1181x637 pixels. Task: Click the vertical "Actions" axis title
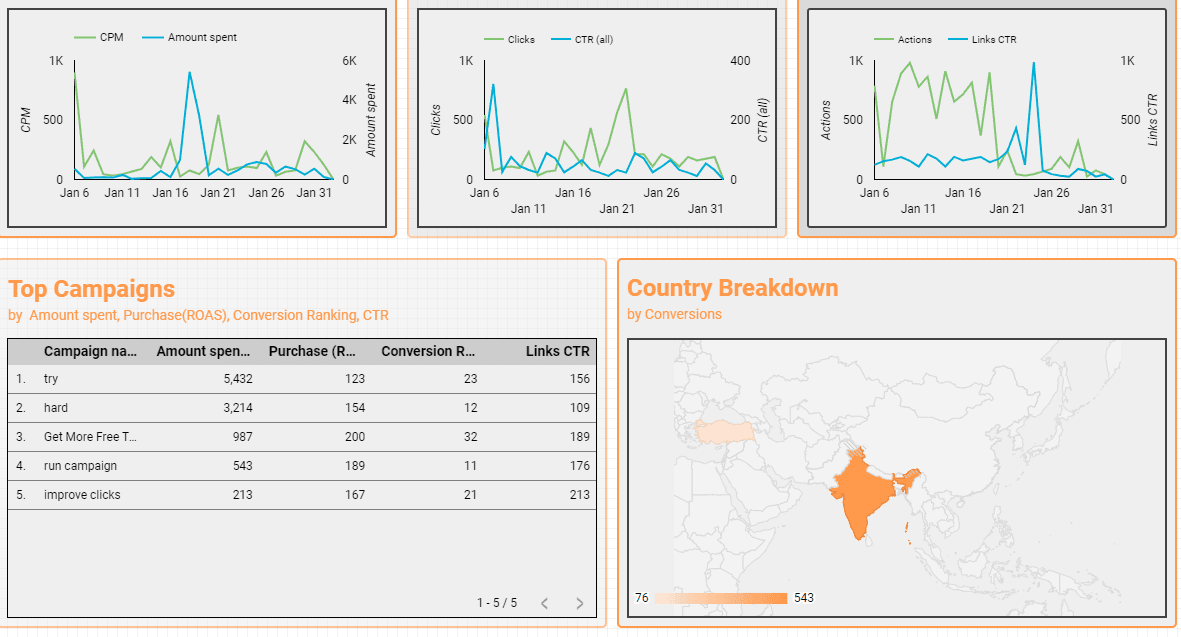coord(825,120)
